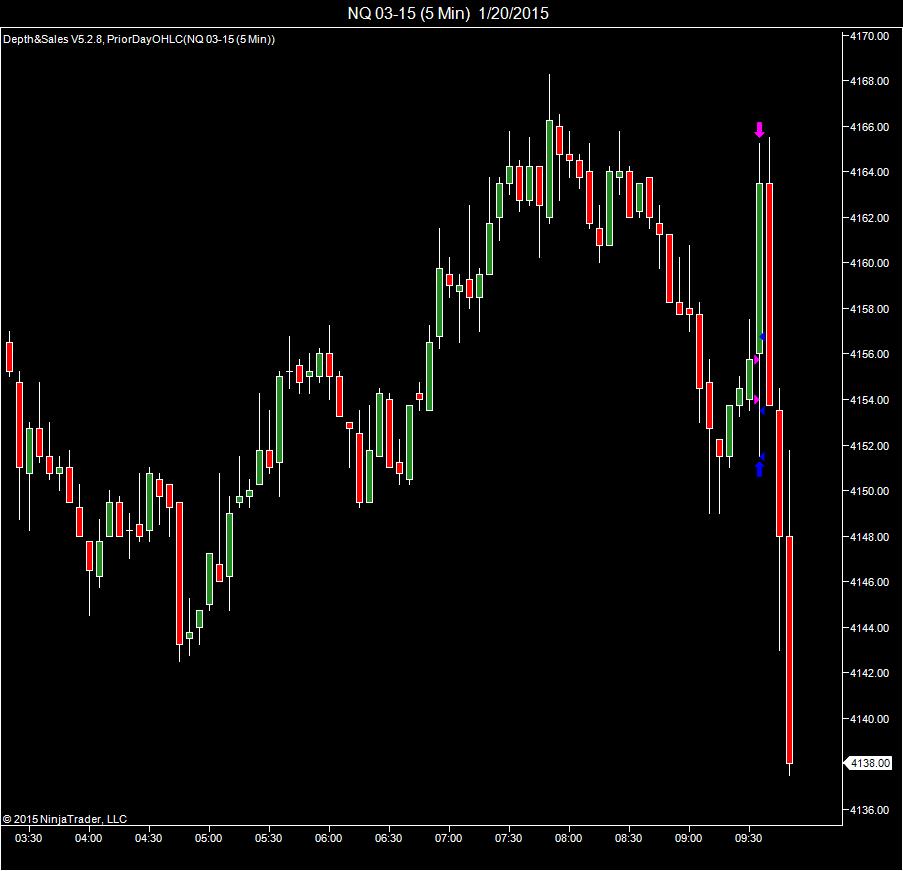The image size is (903, 871).
Task: Click the 4160.00 price axis label
Action: 870,263
